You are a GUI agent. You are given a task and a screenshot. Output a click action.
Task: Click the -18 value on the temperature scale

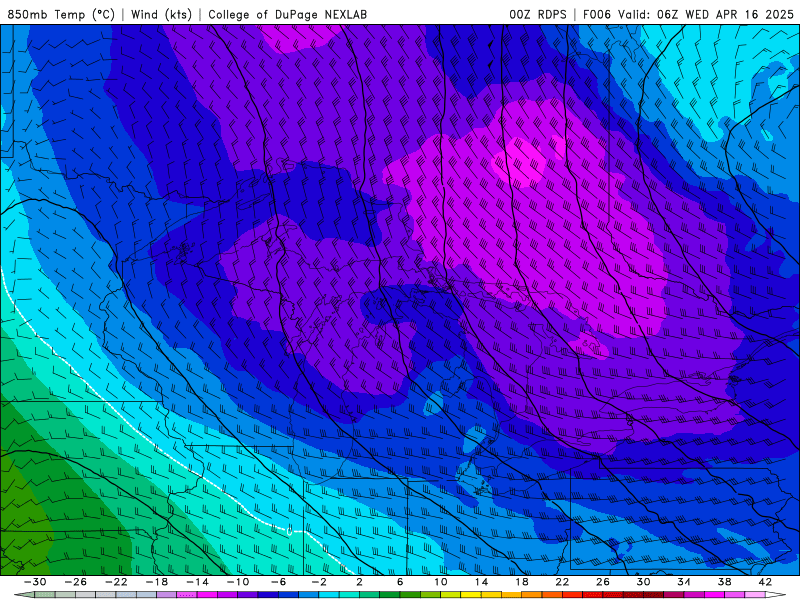tap(157, 582)
